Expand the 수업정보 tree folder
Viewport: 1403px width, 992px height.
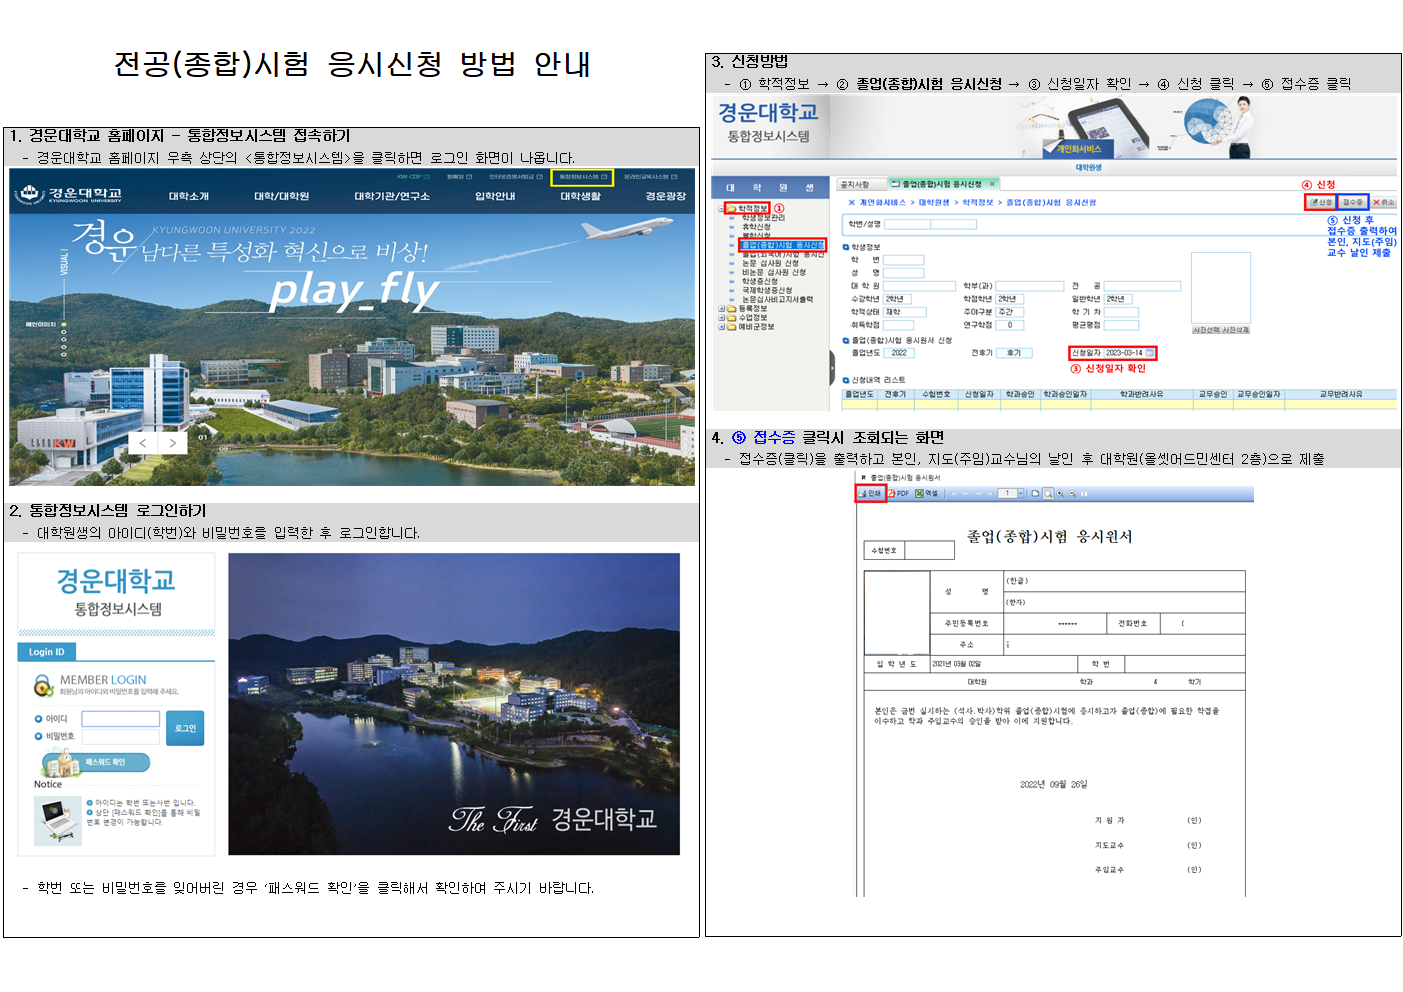[721, 318]
